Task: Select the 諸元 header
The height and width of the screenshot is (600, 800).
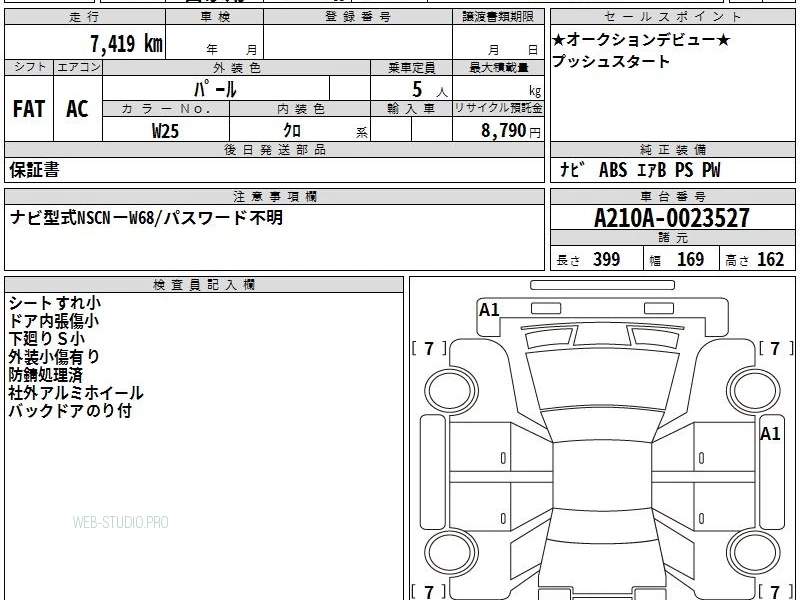Action: (x=672, y=237)
